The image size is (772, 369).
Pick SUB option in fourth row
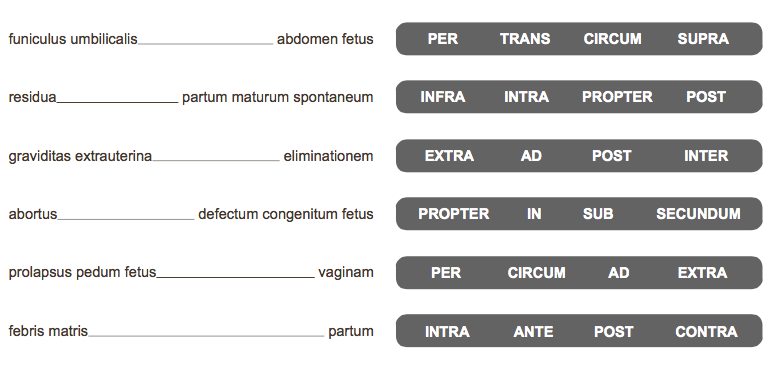[598, 214]
